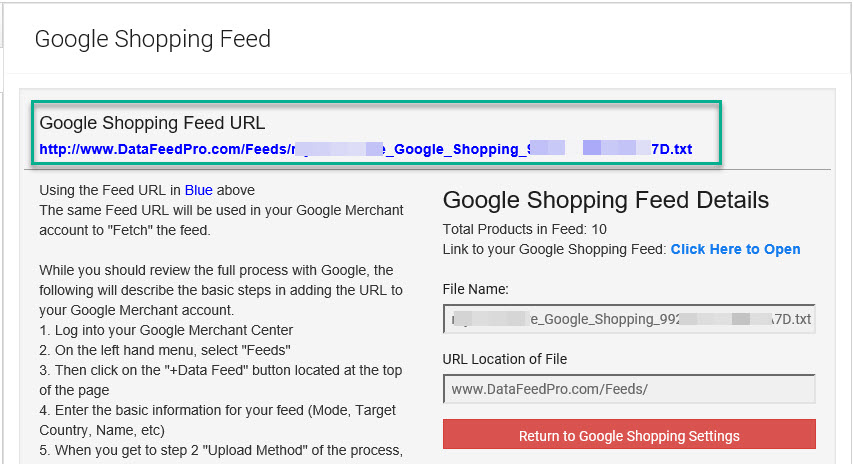Focus the URL Location of File field
Screen dimensions: 853x464
tap(628, 388)
